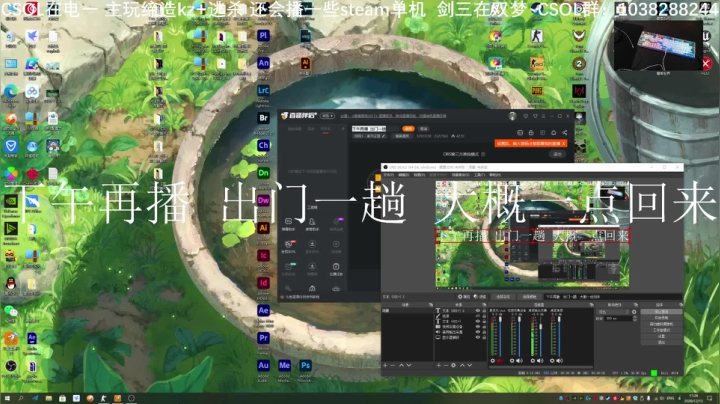Open OBS 文件(F) menu

point(388,175)
